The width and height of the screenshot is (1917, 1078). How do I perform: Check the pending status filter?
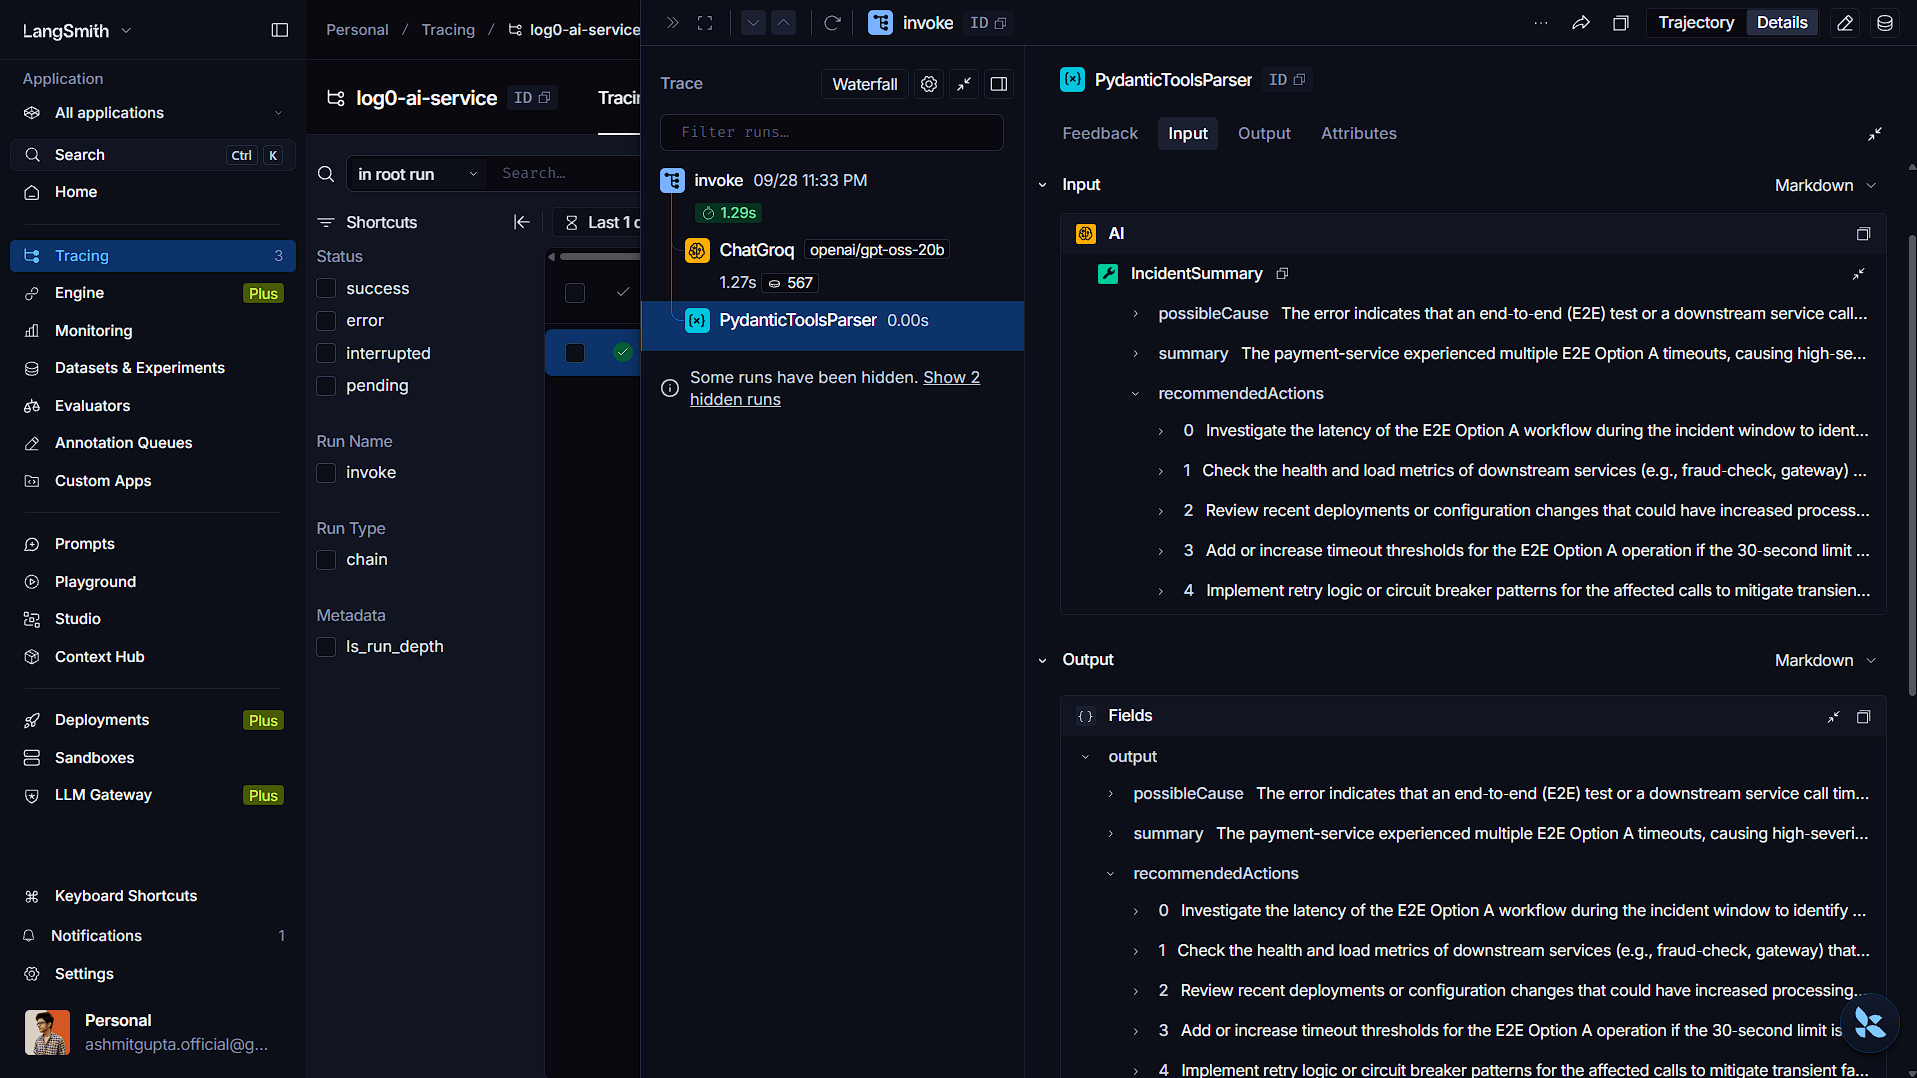click(326, 385)
